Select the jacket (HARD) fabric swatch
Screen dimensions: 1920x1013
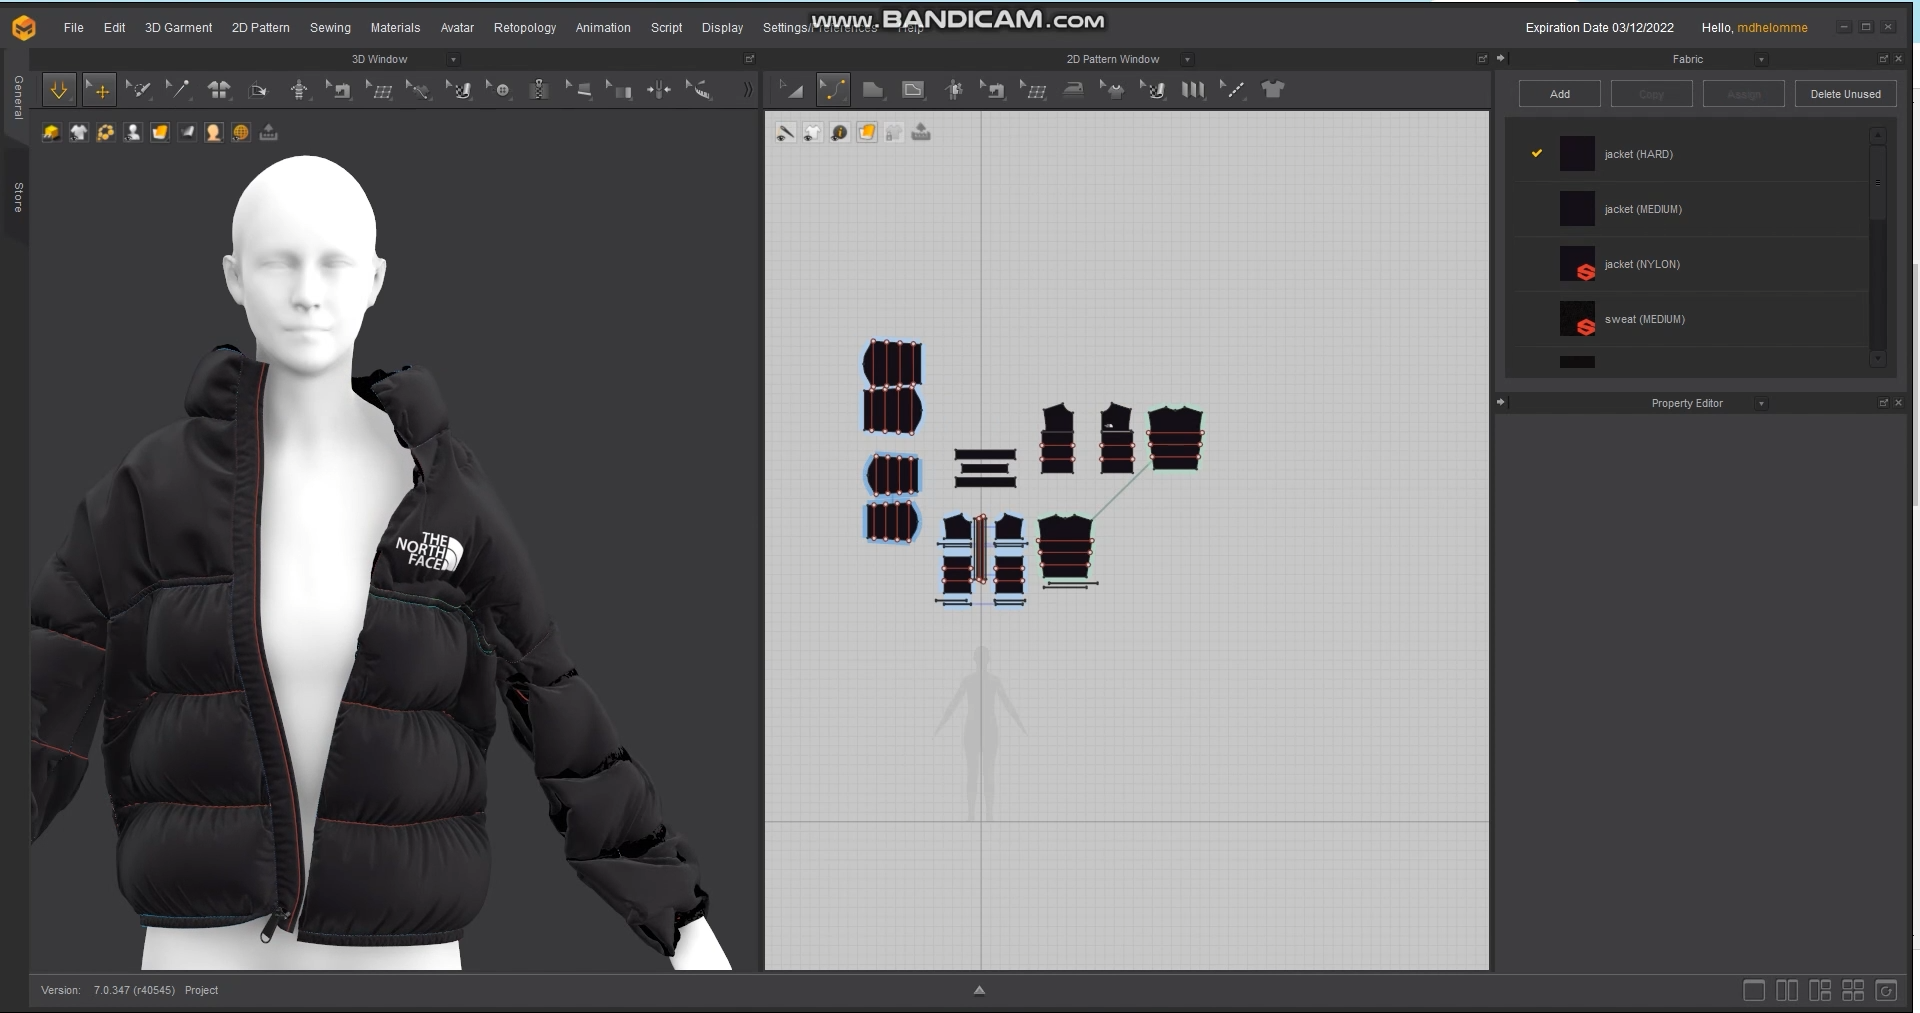click(1577, 154)
